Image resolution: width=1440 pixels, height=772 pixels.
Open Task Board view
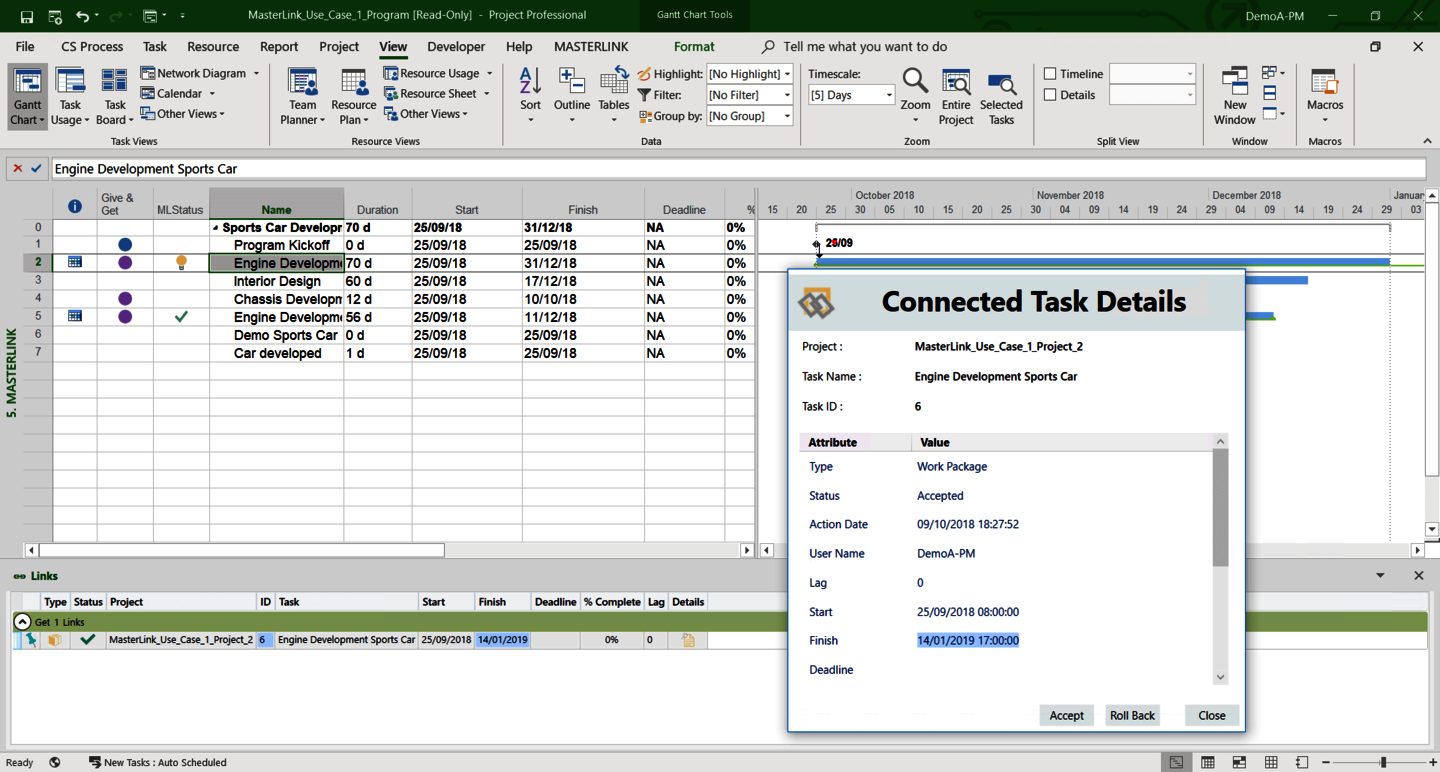click(x=114, y=97)
